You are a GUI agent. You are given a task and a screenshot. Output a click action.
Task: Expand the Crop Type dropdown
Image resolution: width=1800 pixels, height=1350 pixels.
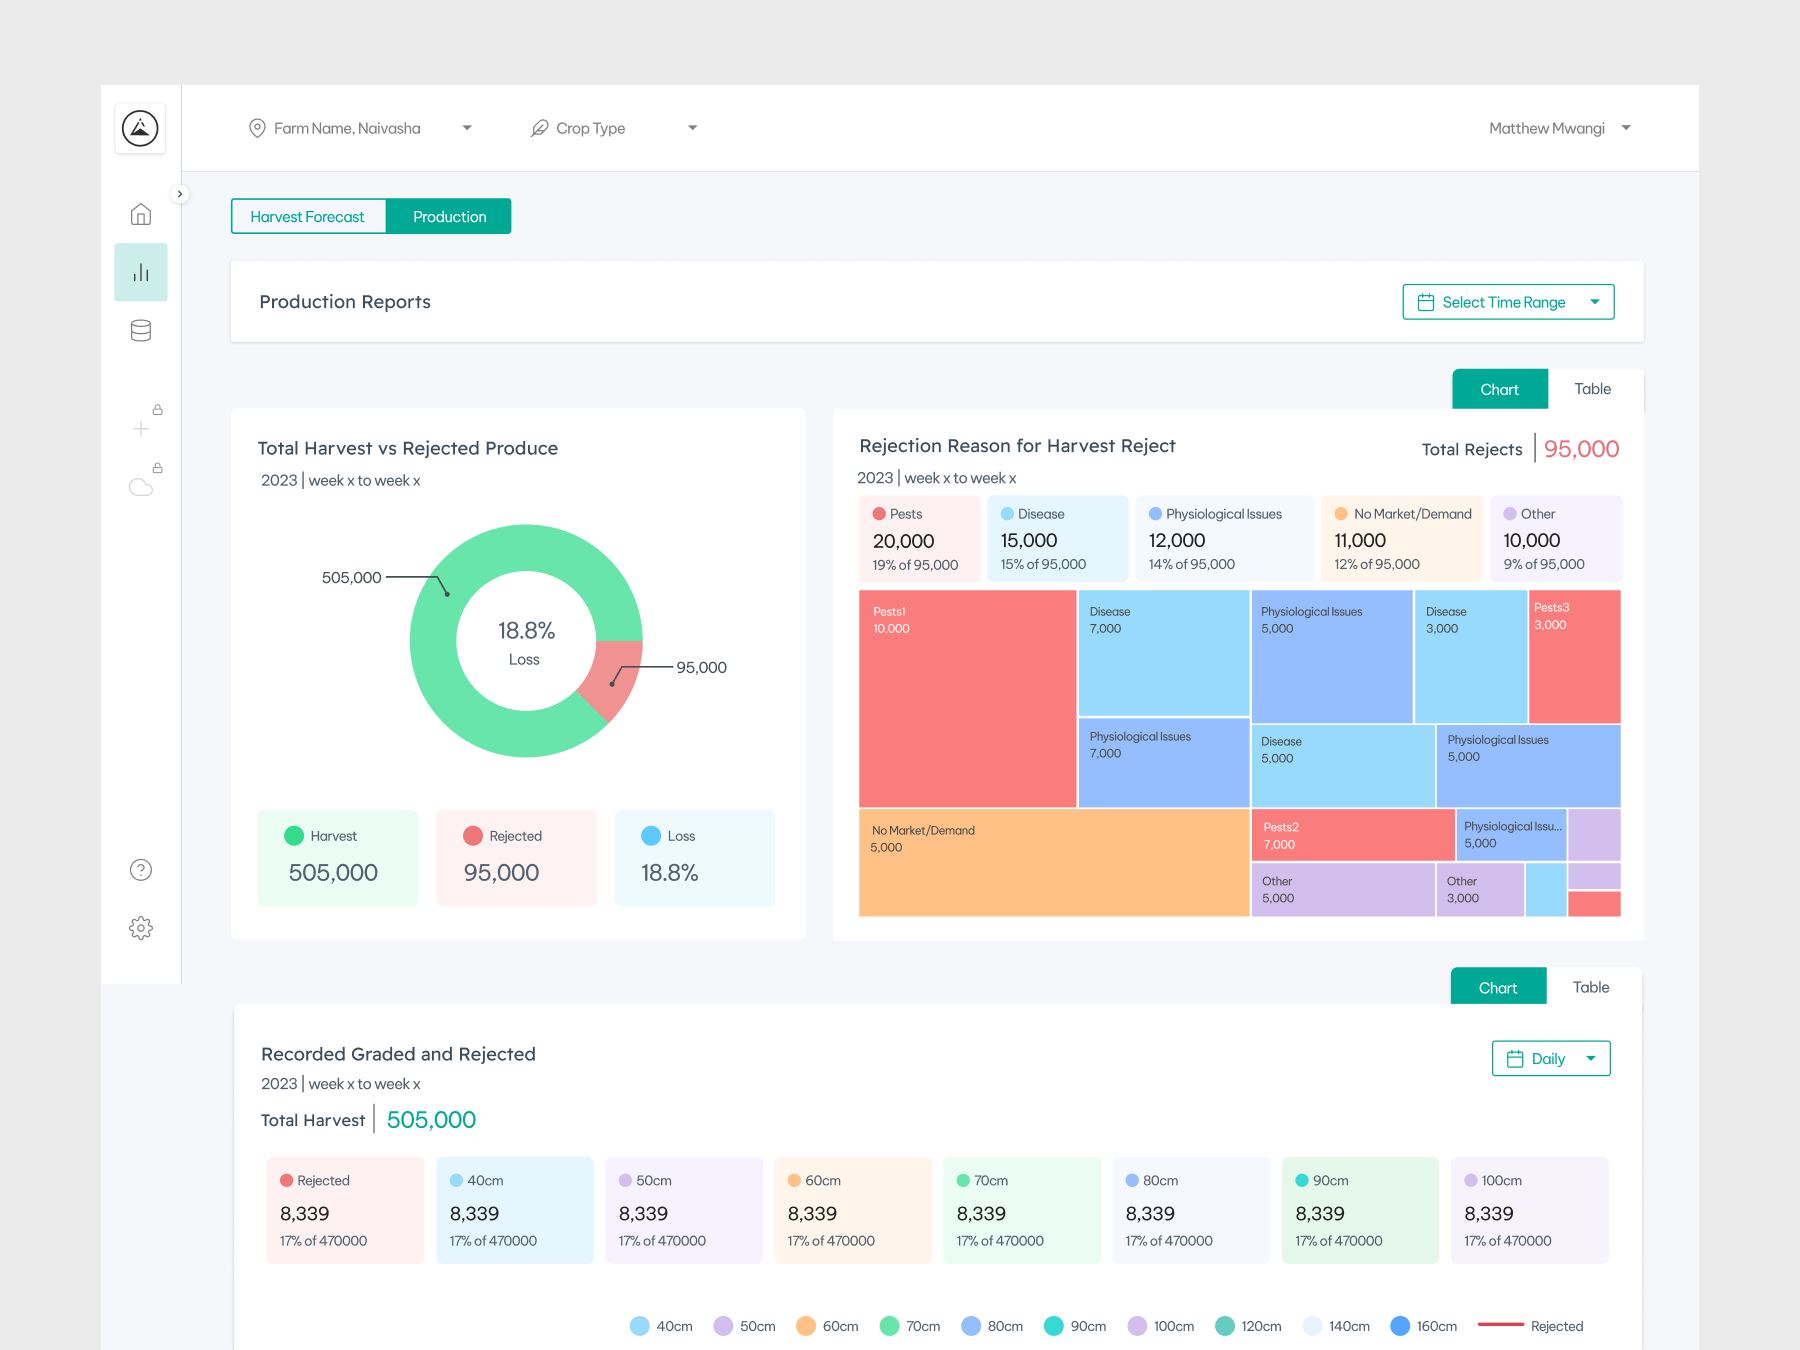tap(613, 128)
